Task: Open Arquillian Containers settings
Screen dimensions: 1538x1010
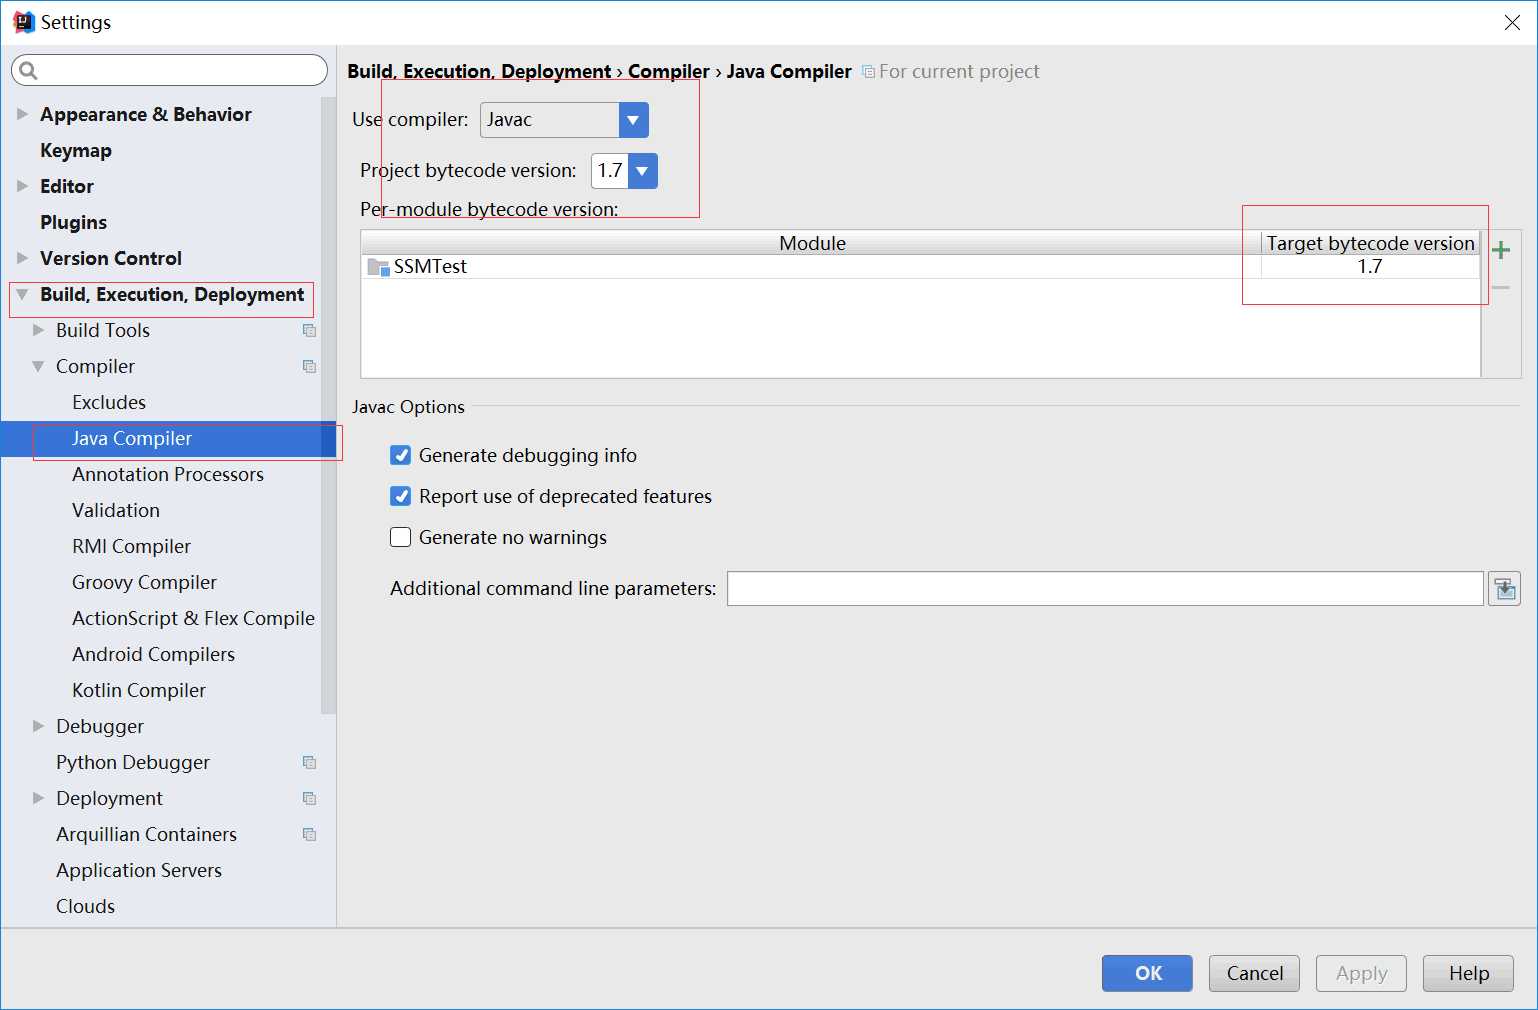Action: (146, 835)
